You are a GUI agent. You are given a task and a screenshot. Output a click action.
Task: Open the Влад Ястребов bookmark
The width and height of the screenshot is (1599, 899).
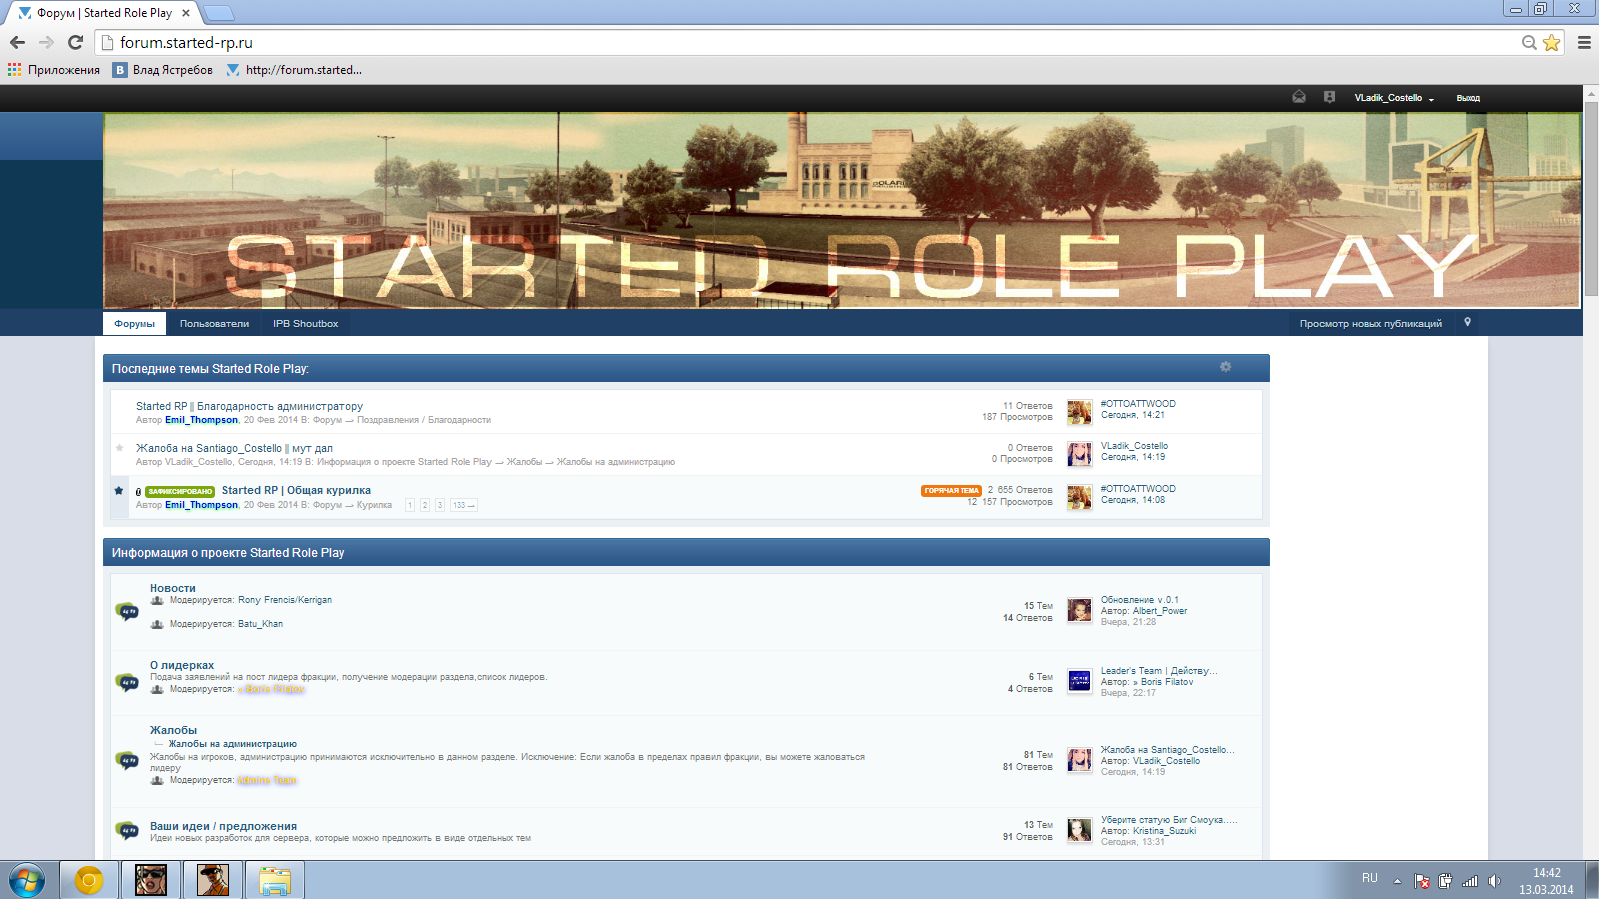pos(163,70)
